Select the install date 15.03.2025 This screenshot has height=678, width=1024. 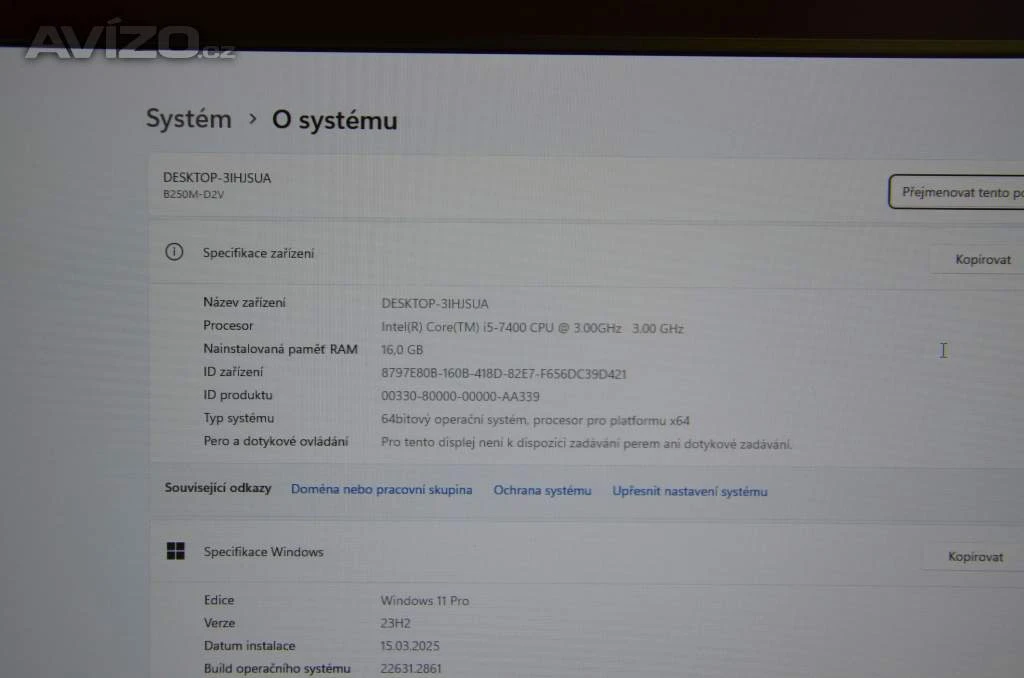coord(410,646)
